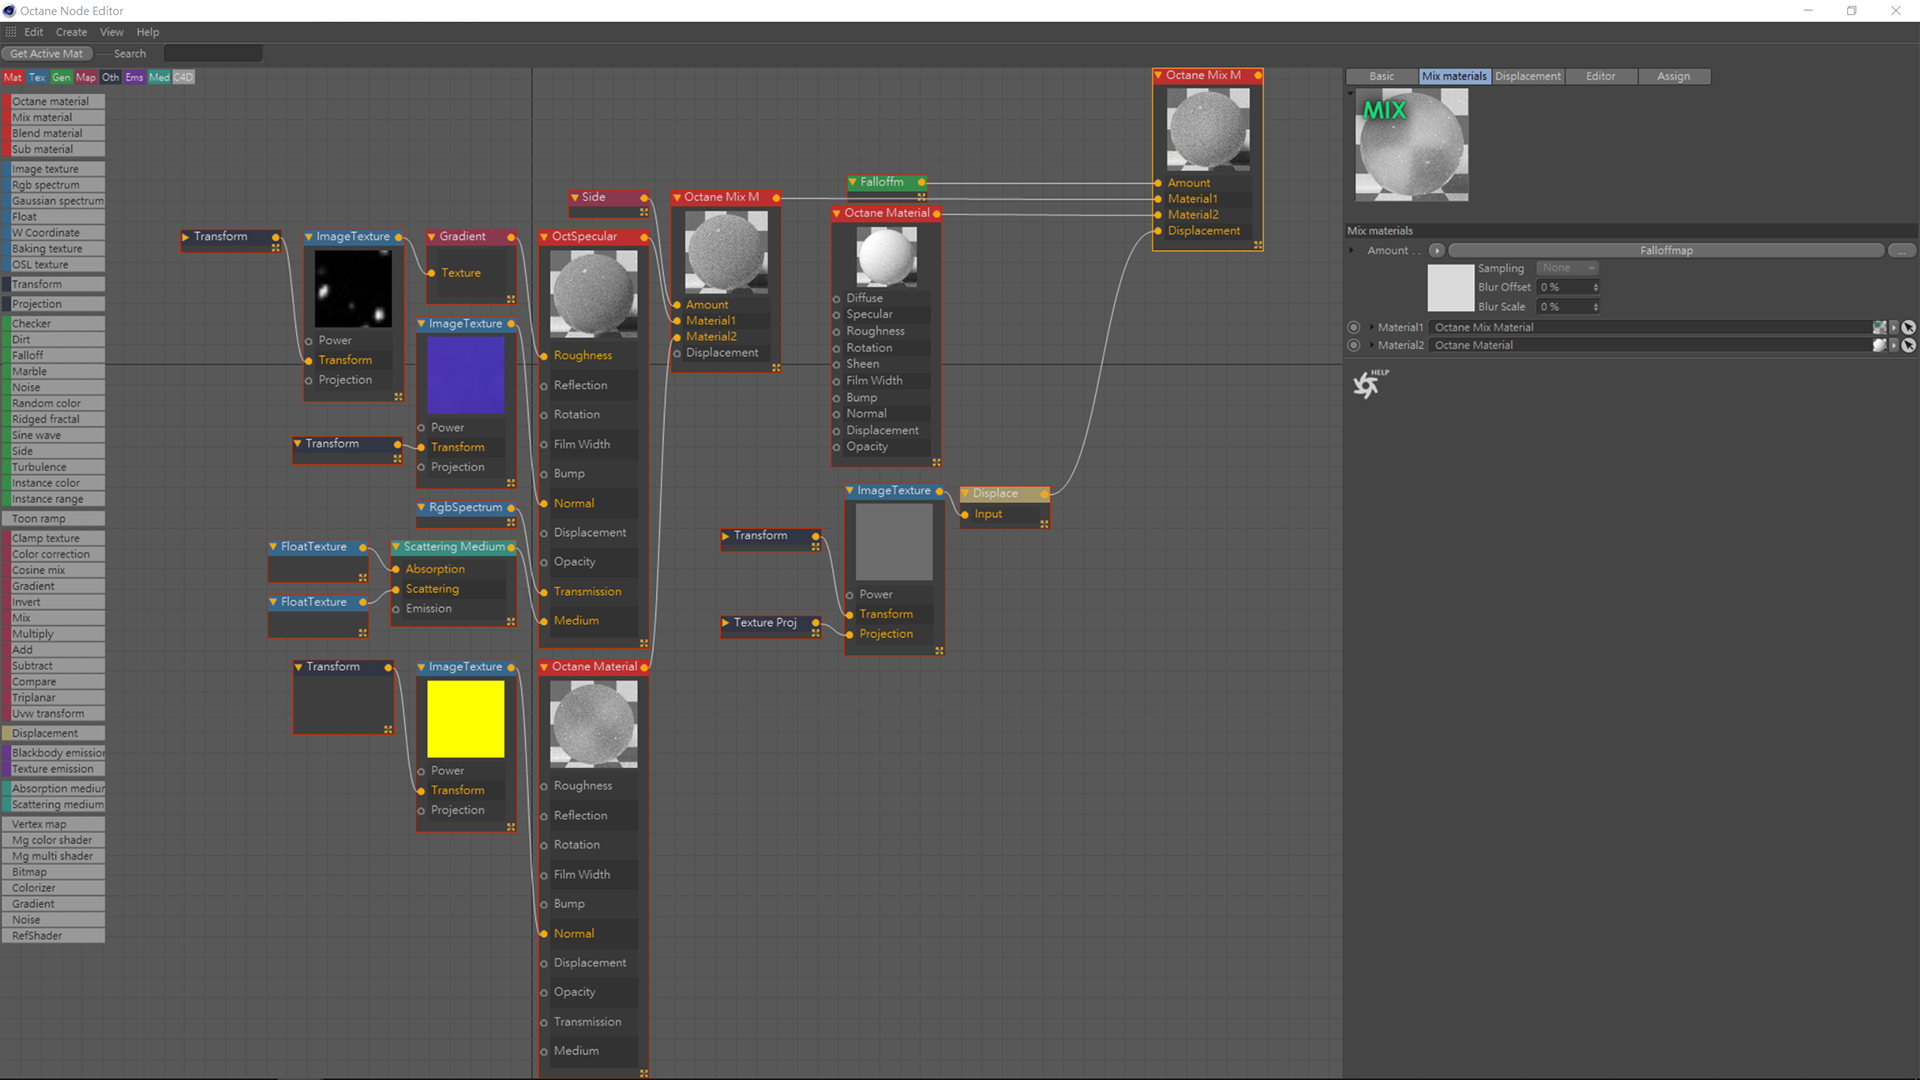Click the resize handle of the Displace node
1920x1080 pixels.
click(1044, 524)
